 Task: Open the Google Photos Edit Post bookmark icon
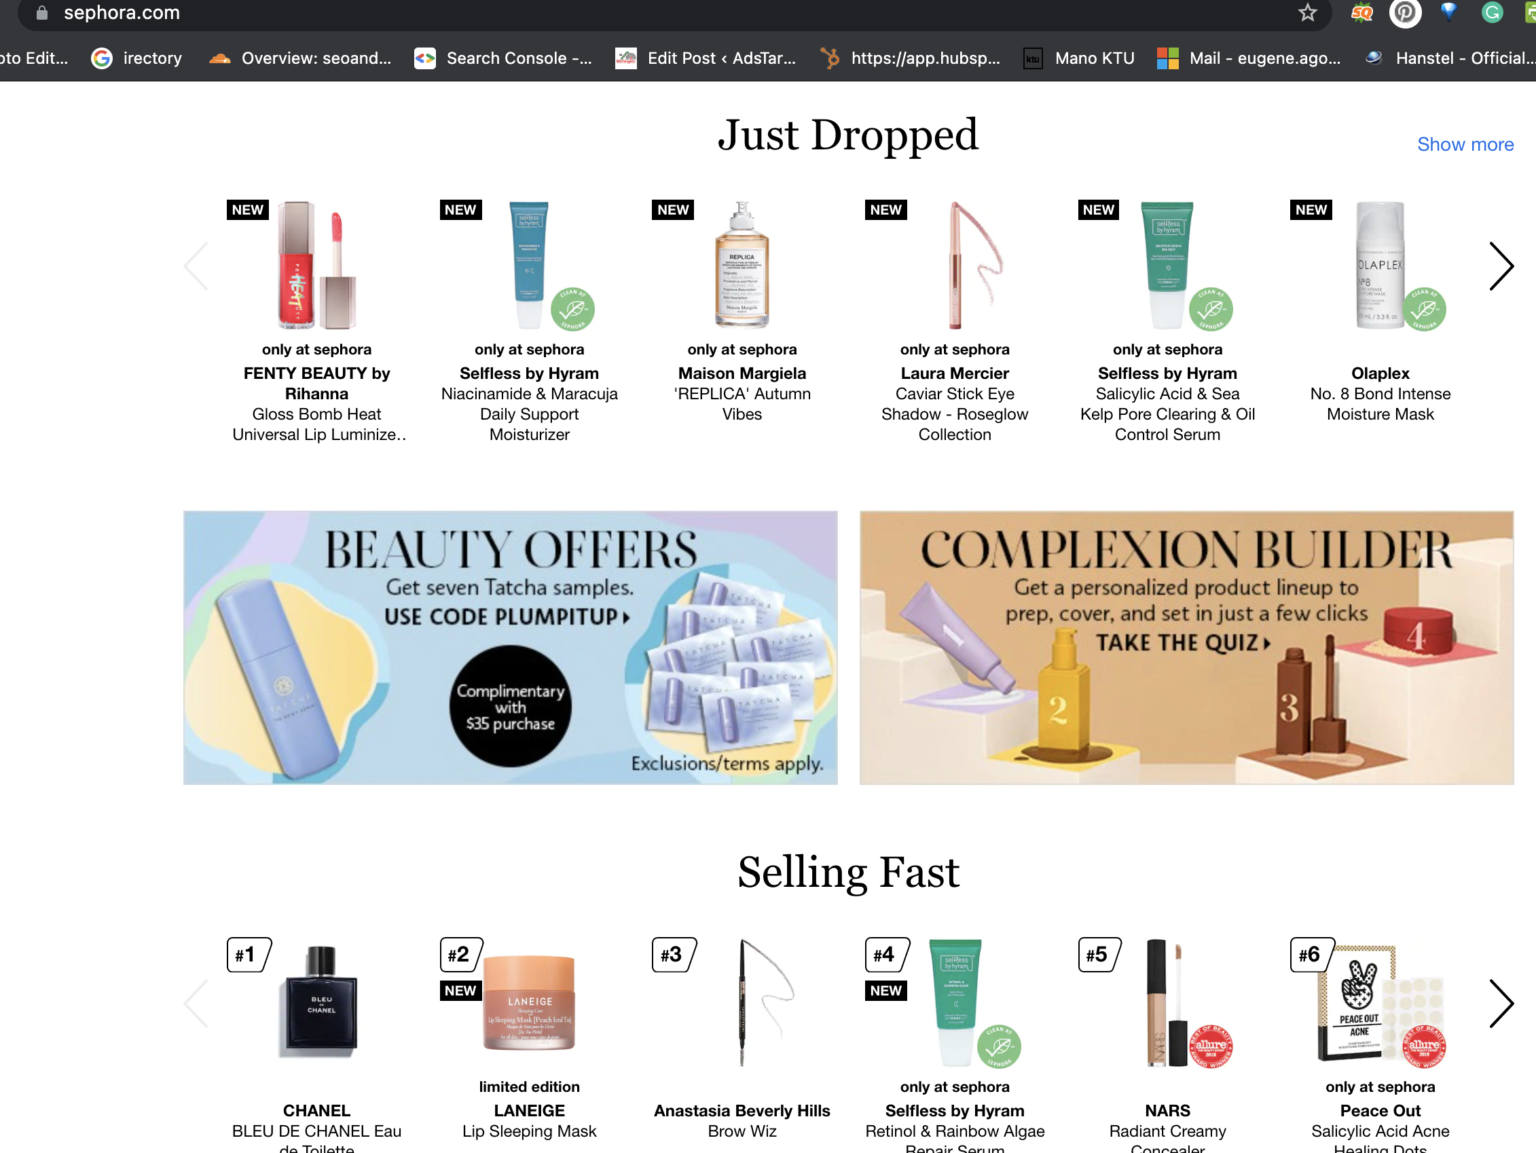click(626, 58)
